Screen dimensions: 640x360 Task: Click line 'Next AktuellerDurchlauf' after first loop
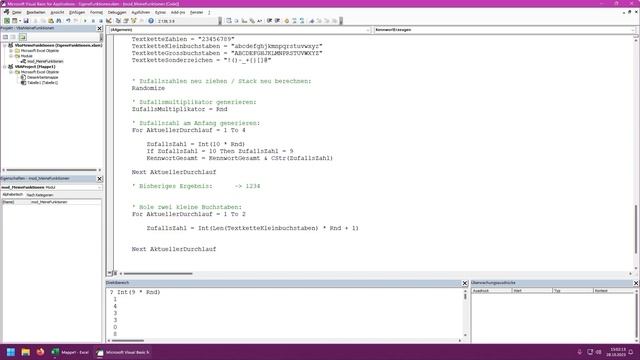click(174, 172)
